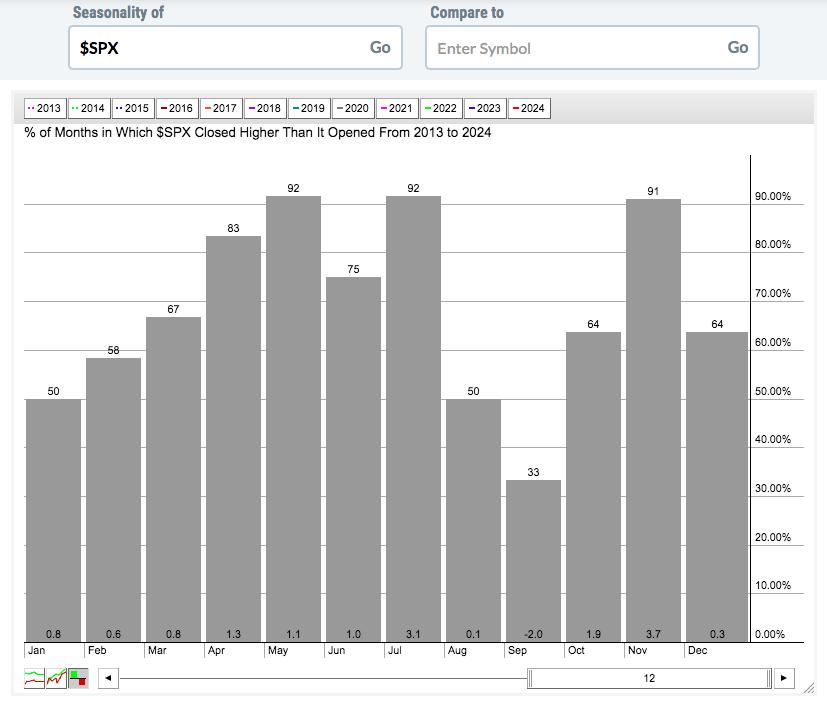
Task: Click the September bar showing 33
Action: [533, 560]
